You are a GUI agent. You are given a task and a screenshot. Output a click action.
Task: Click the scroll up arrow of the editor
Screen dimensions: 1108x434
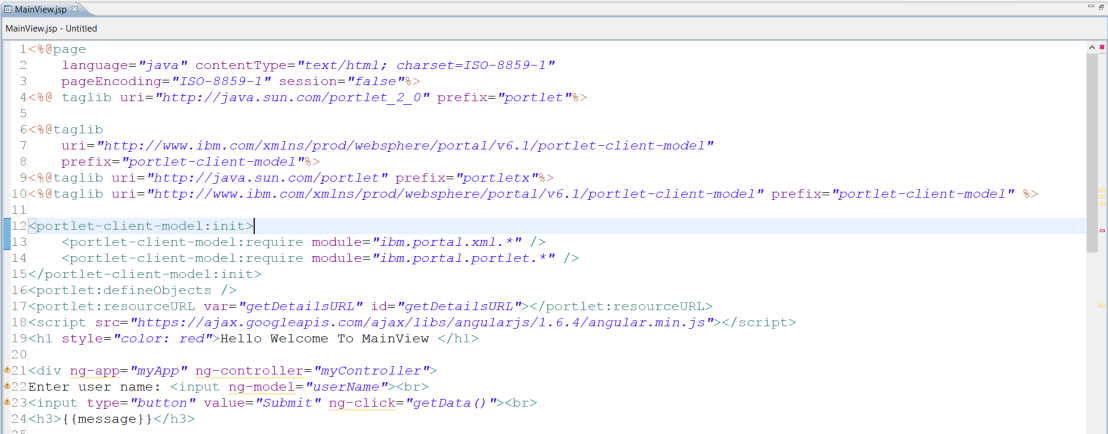click(1091, 48)
